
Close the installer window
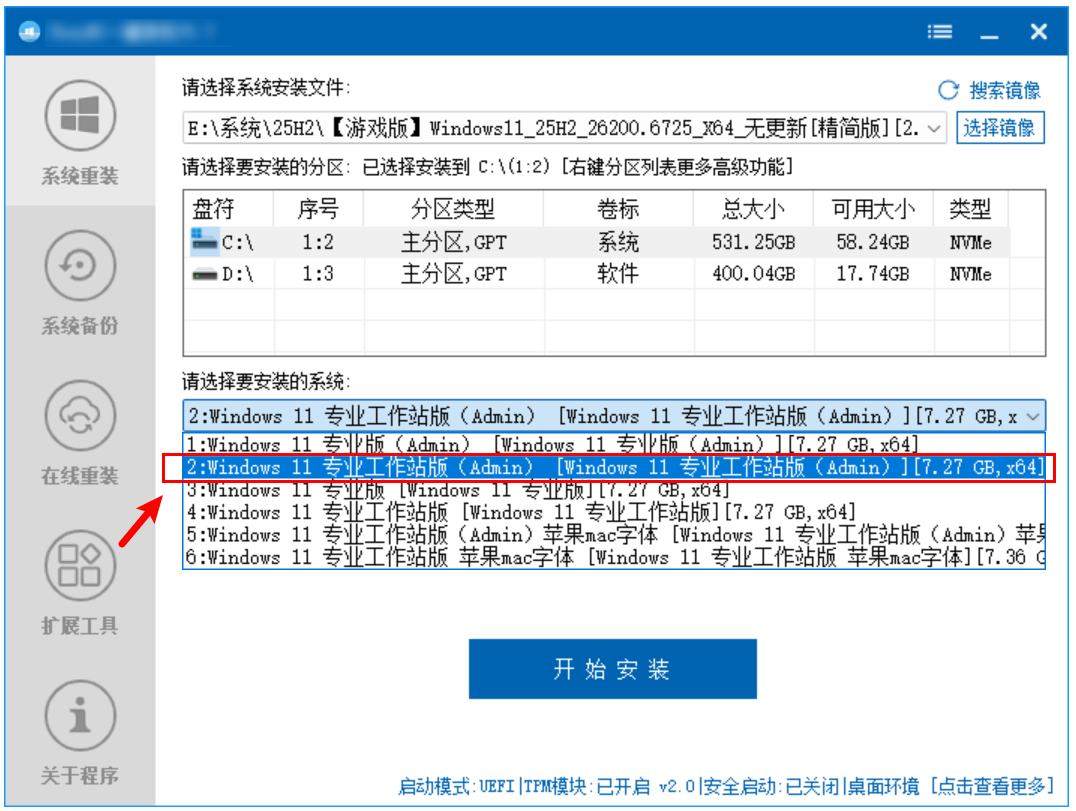[x=1038, y=32]
